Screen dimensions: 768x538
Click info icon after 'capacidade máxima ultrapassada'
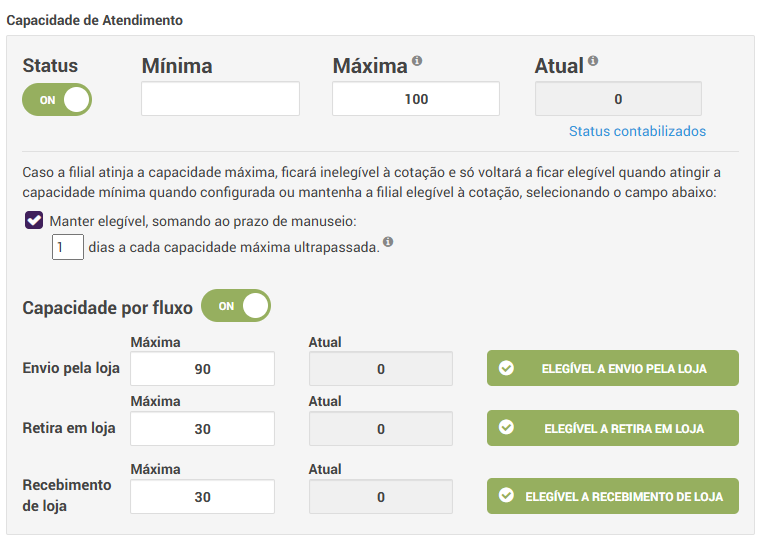click(x=387, y=242)
